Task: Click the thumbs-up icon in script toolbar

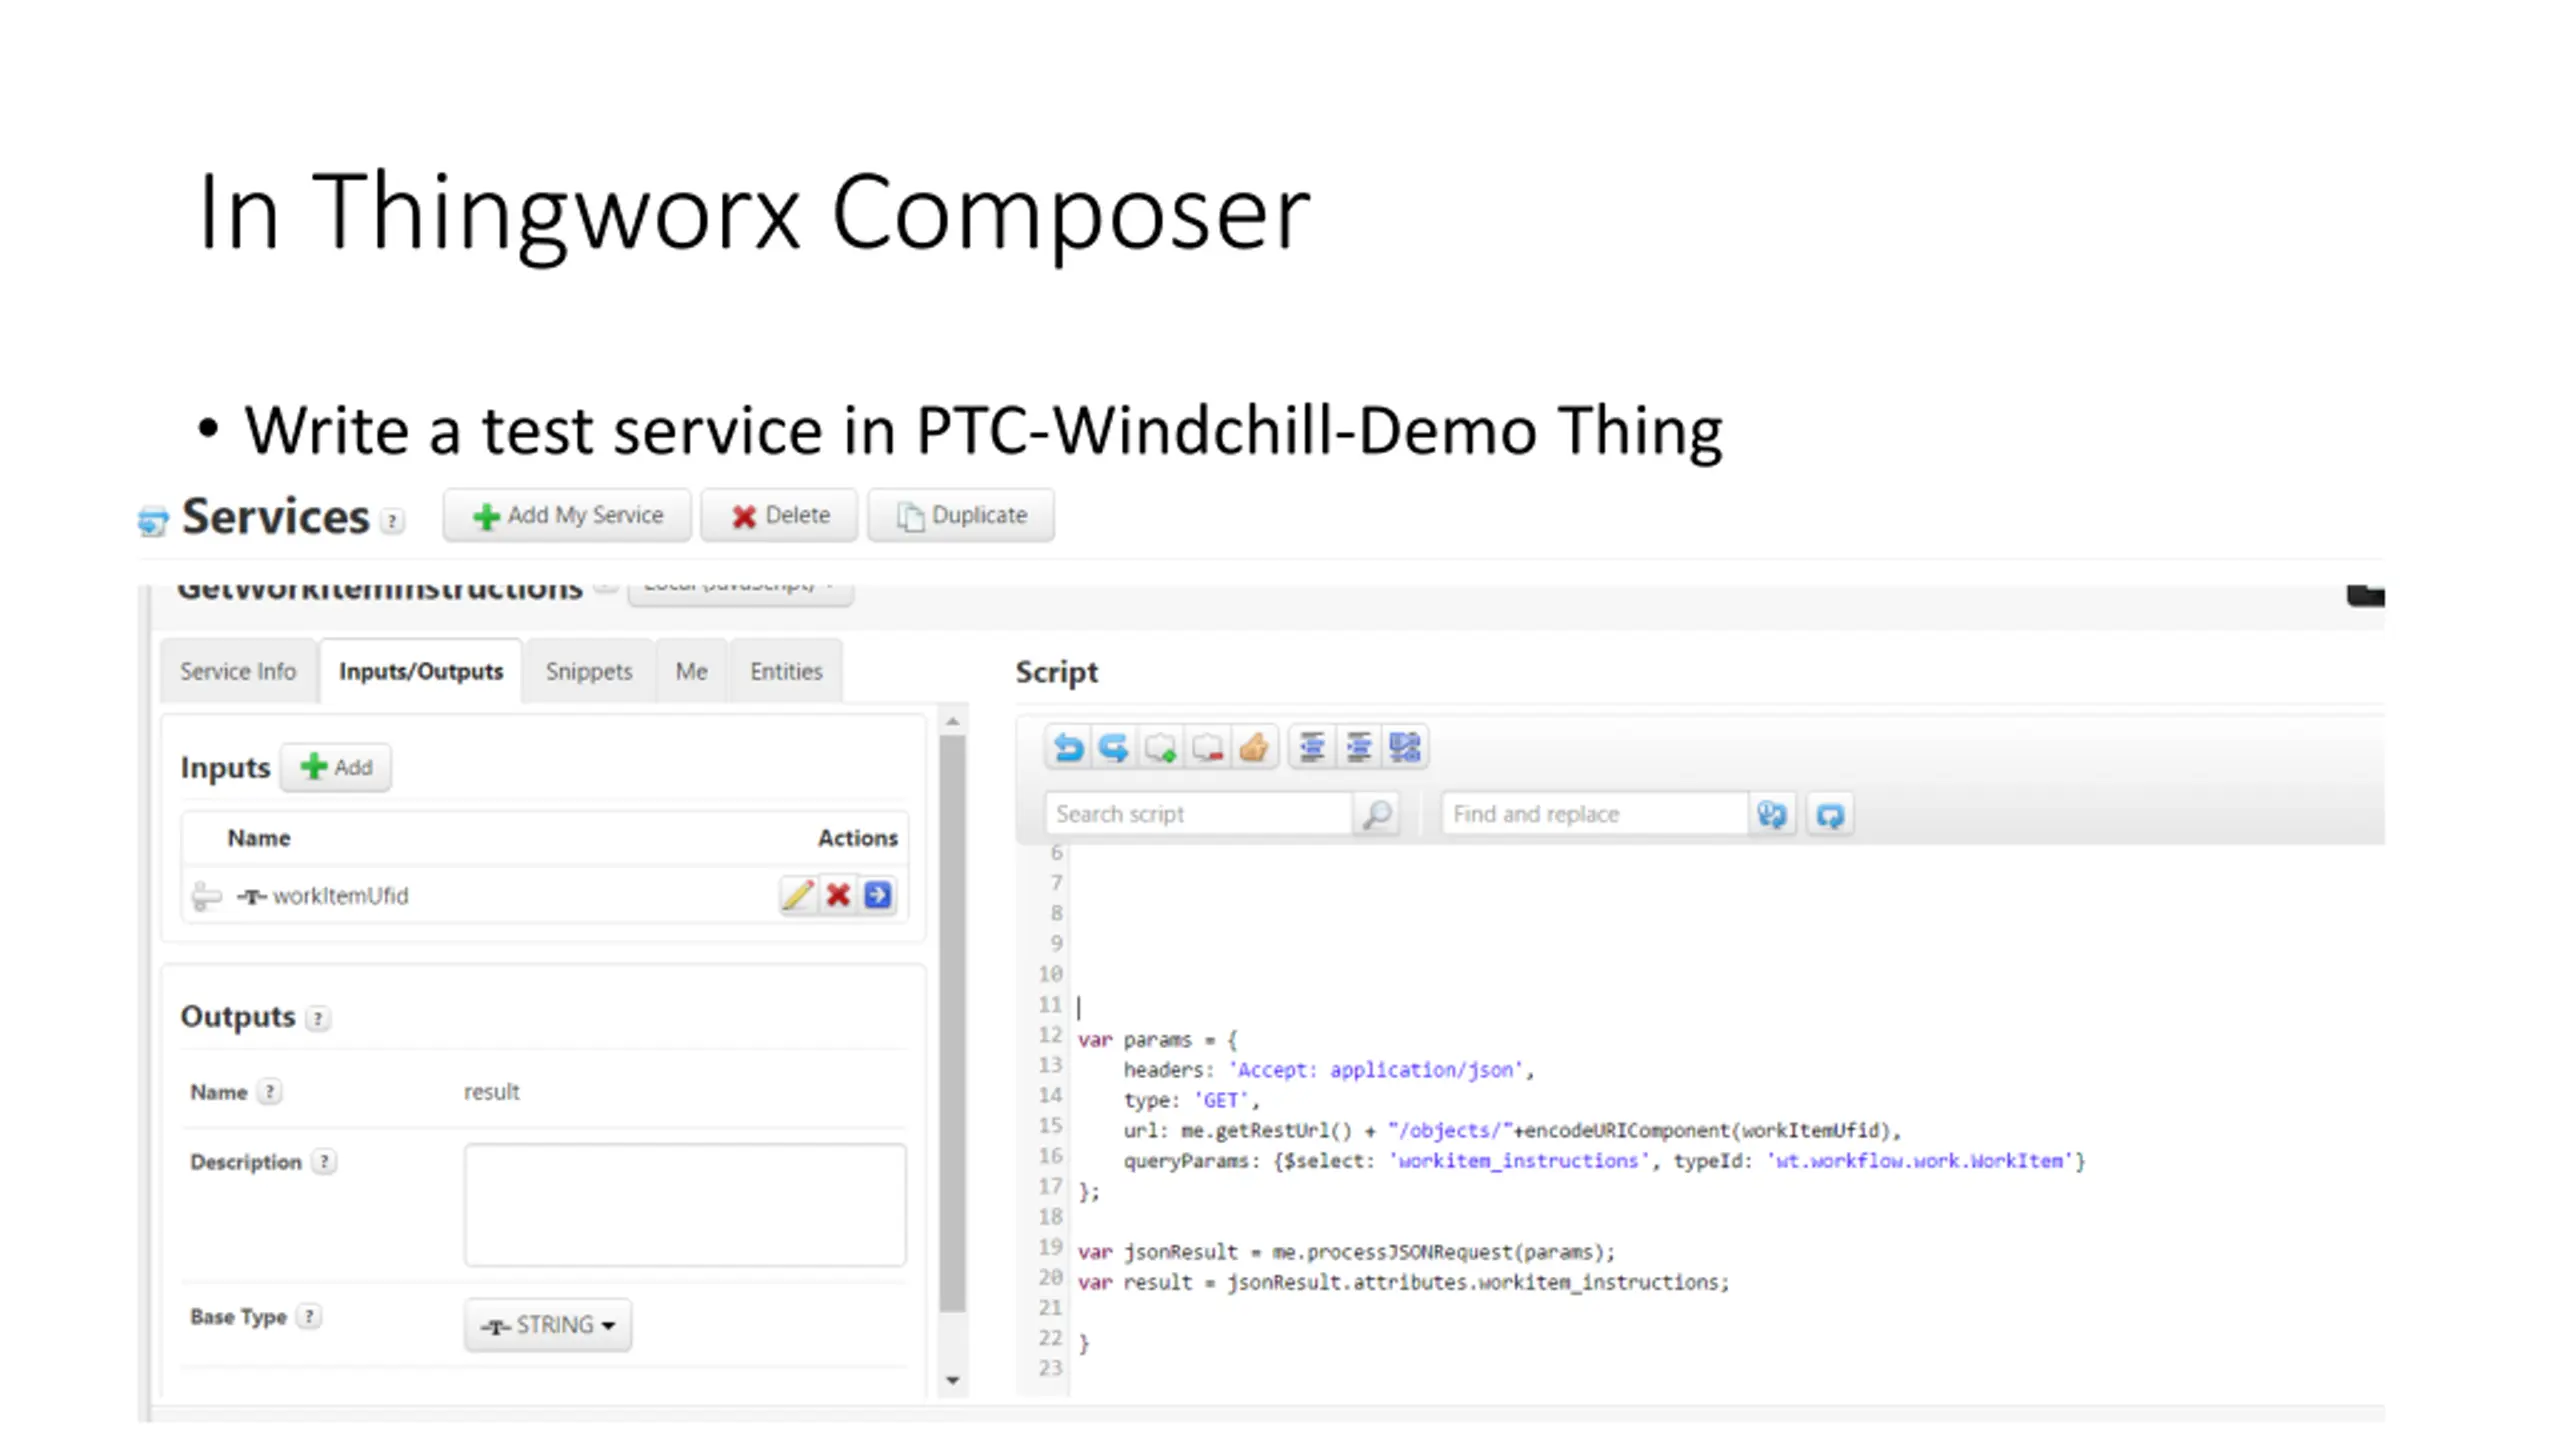Action: click(1253, 747)
